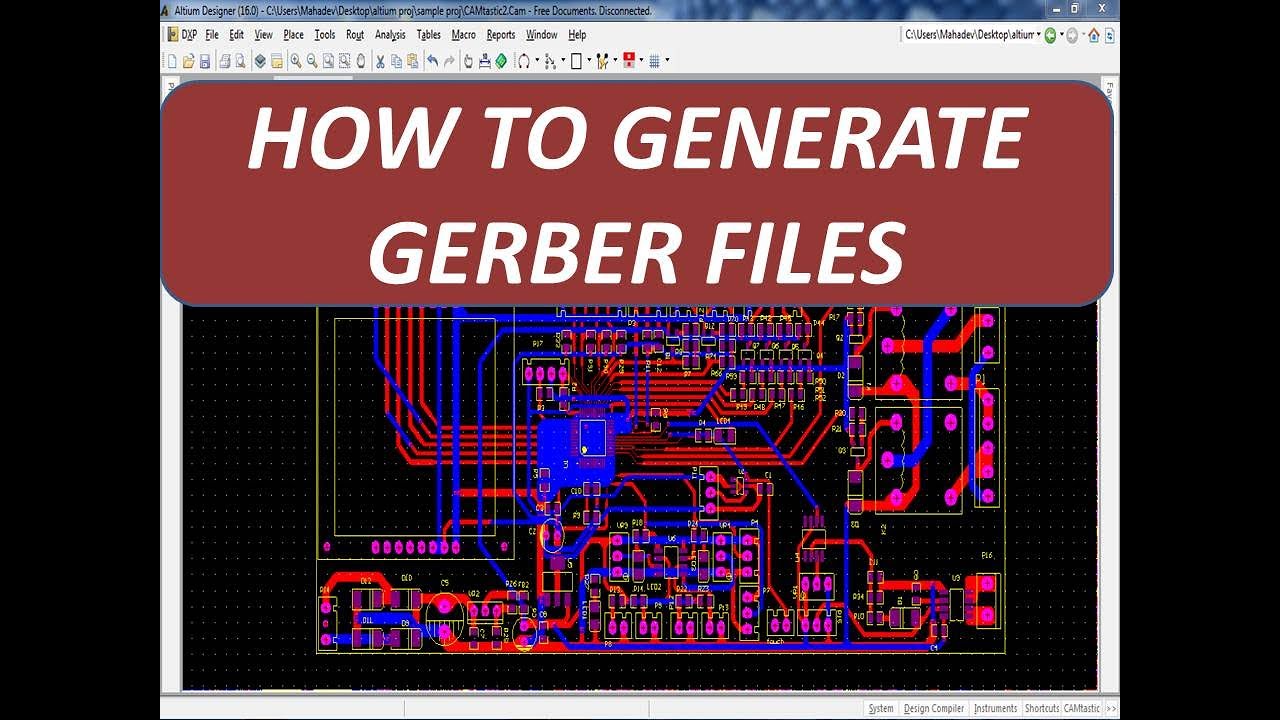Open Print Preview icon
Screen dimensions: 1280x720
pyautogui.click(x=240, y=61)
